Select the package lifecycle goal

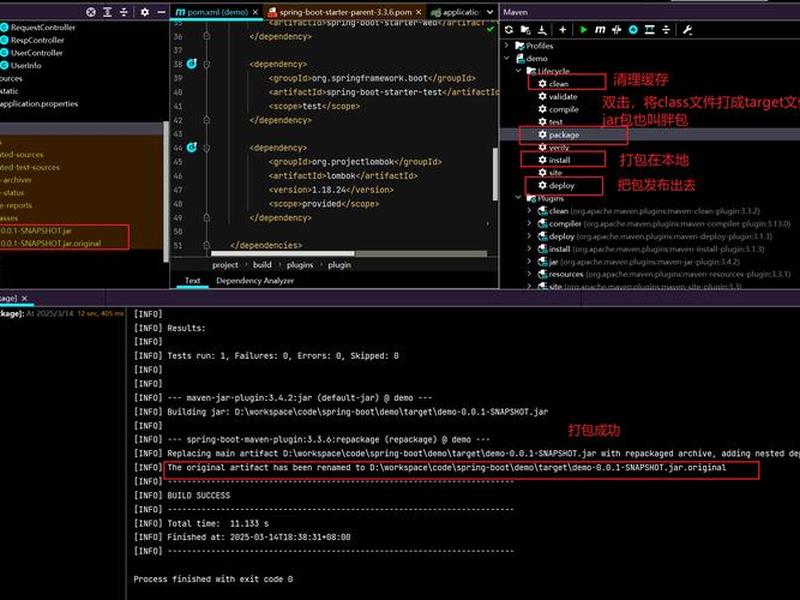[559, 135]
